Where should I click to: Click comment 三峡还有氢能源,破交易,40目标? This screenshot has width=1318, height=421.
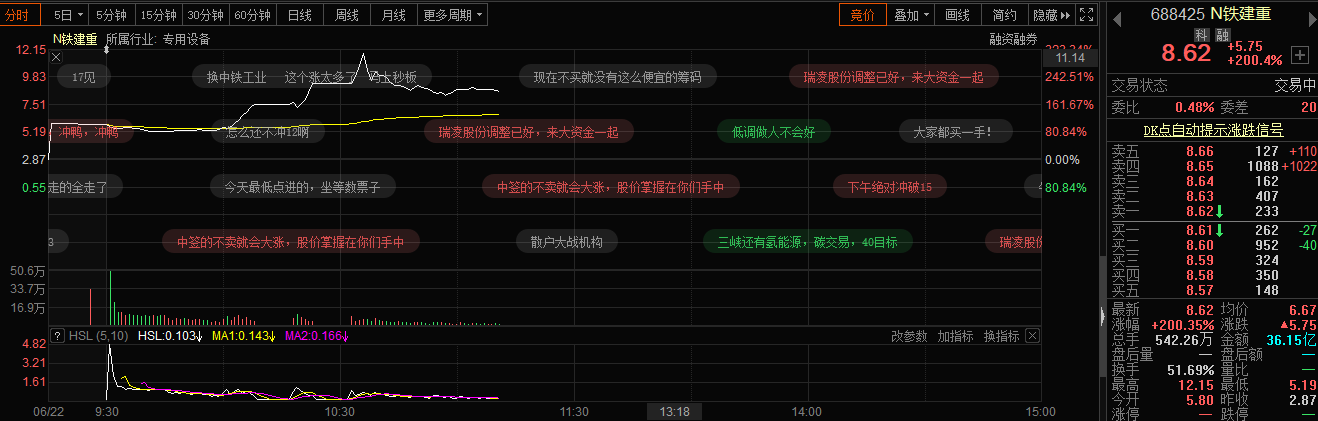click(807, 241)
